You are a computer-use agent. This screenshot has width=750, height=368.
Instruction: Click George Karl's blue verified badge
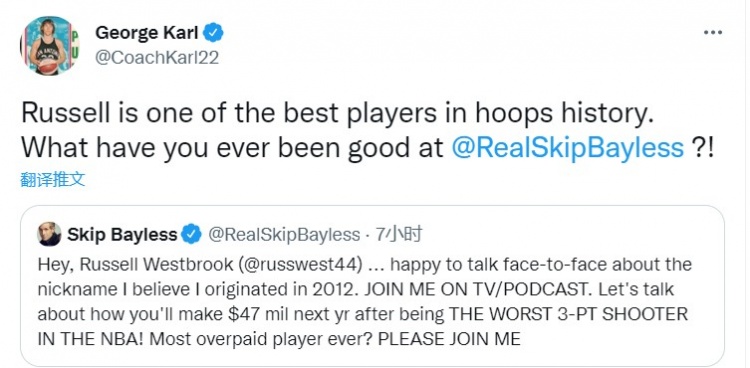click(213, 33)
